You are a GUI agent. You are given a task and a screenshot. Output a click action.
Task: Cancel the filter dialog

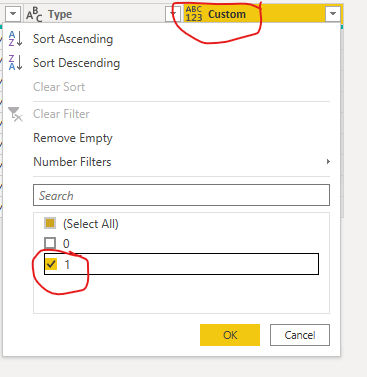300,335
